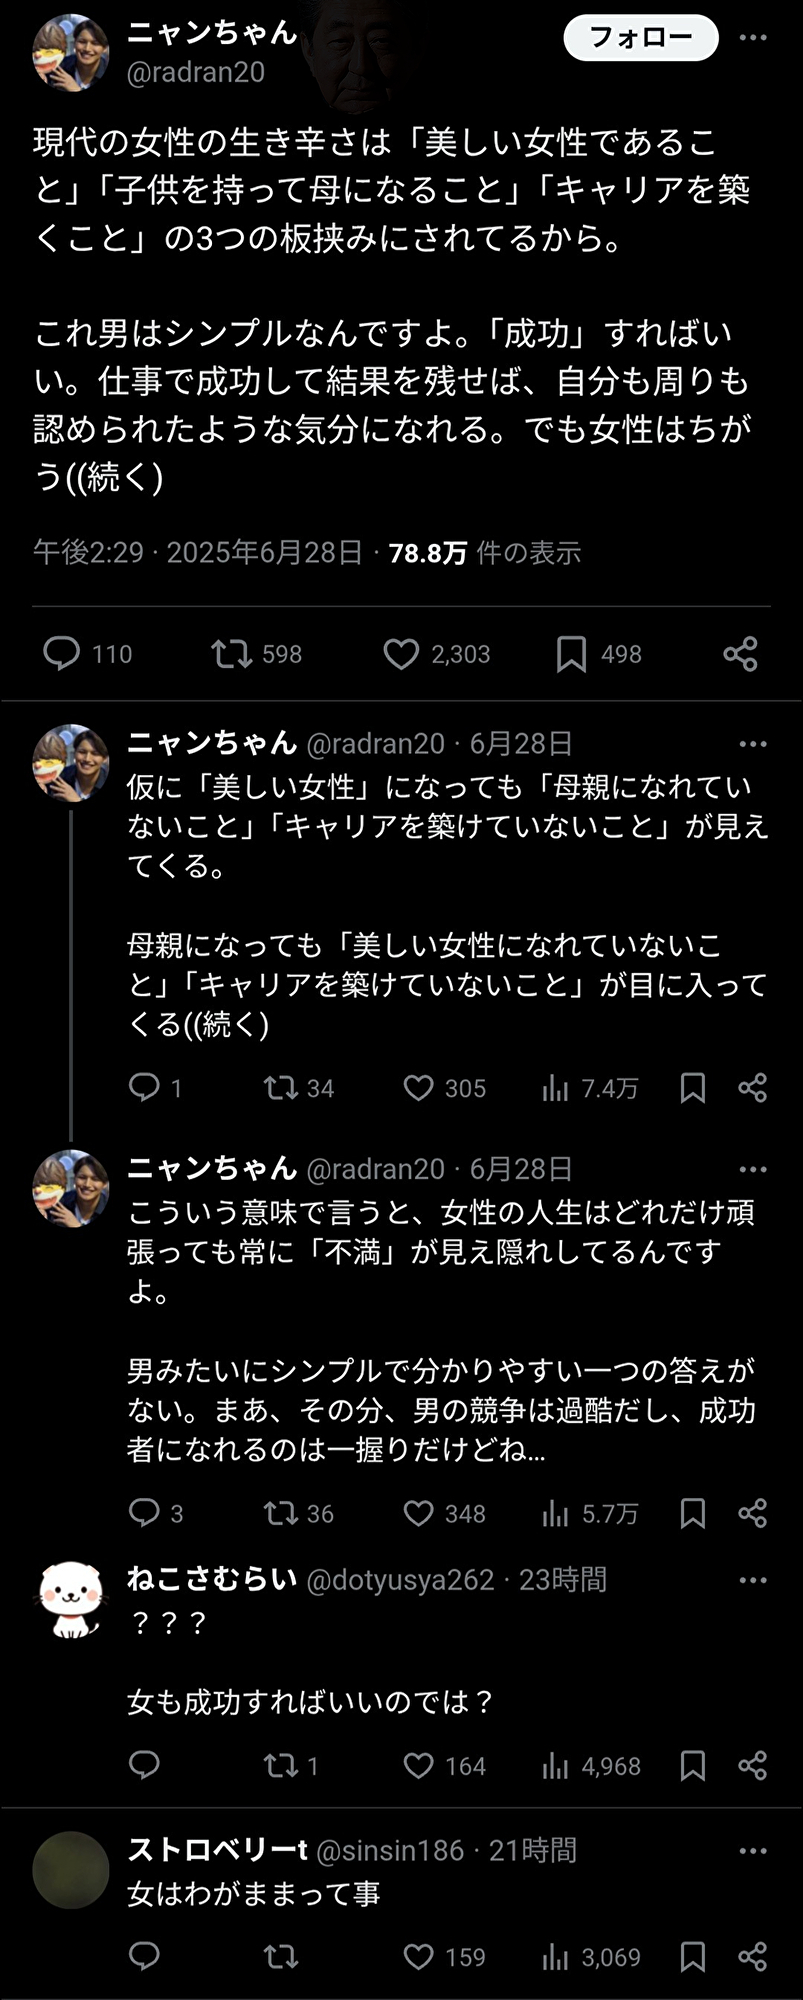Bookmark the reply with 7.4万 views
This screenshot has height=2000, width=803.
click(692, 1088)
